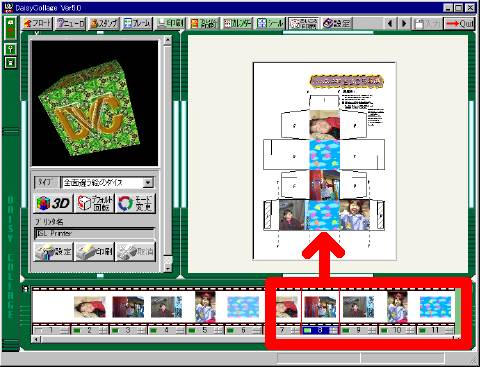This screenshot has width=480, height=367.
Task: Open the スタンプ (Stamp) toolbar tool
Action: click(x=104, y=23)
